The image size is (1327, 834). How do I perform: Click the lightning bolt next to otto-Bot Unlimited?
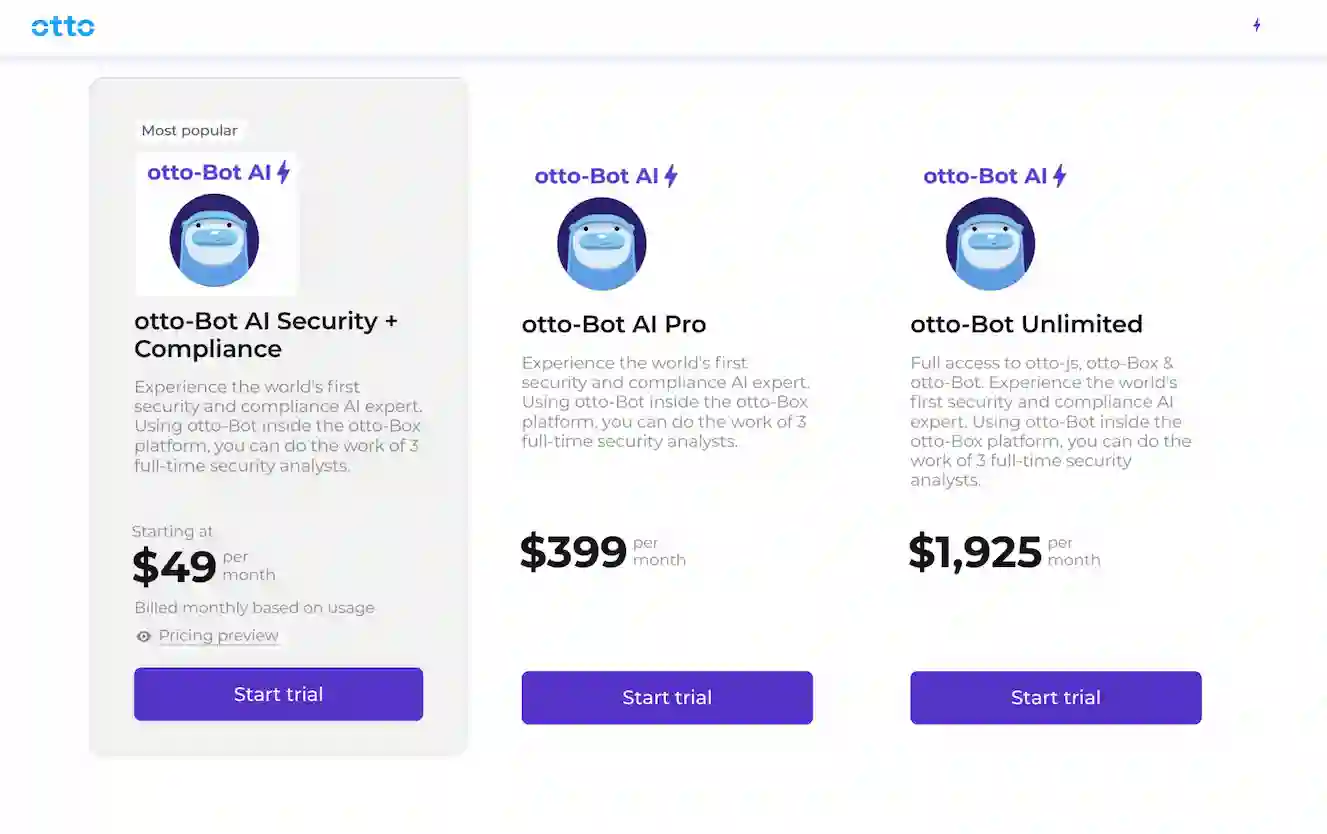point(1061,175)
